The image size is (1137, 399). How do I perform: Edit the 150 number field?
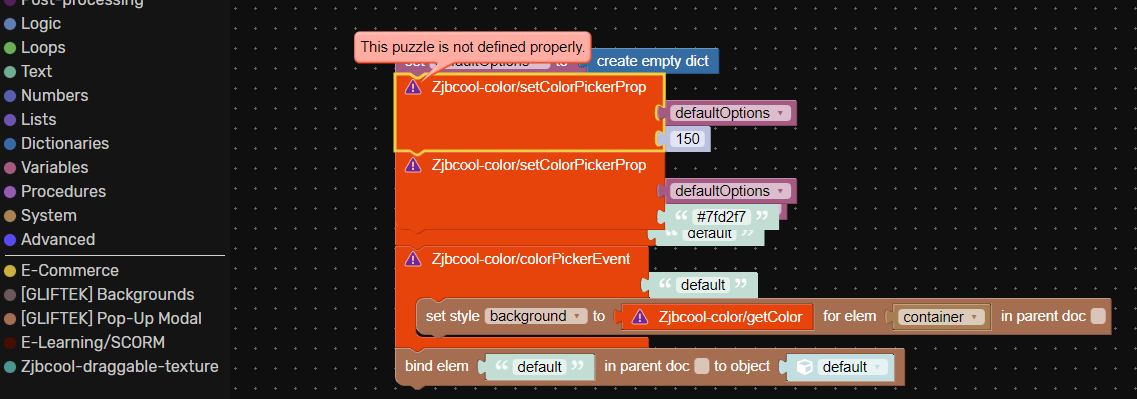pos(687,138)
